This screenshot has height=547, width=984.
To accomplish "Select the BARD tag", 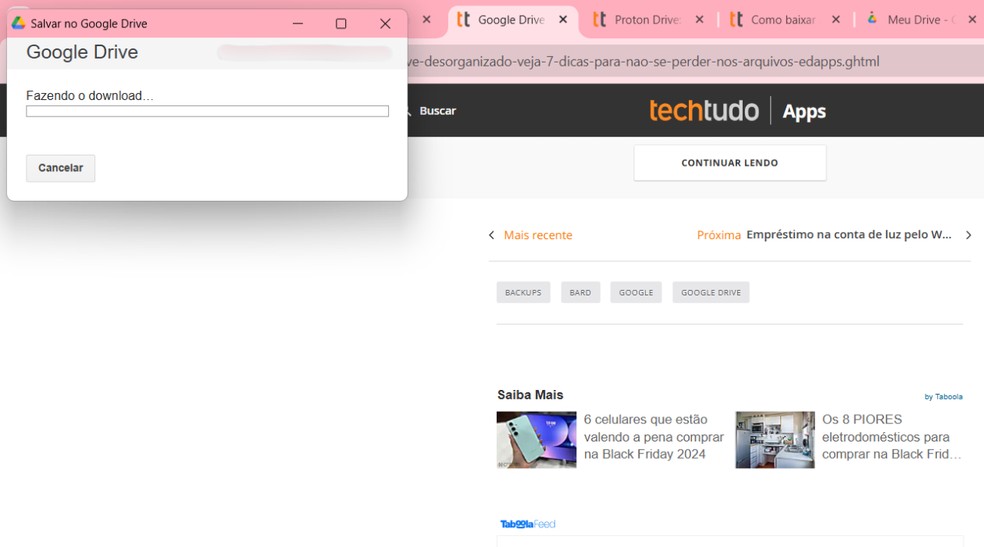I will point(580,292).
